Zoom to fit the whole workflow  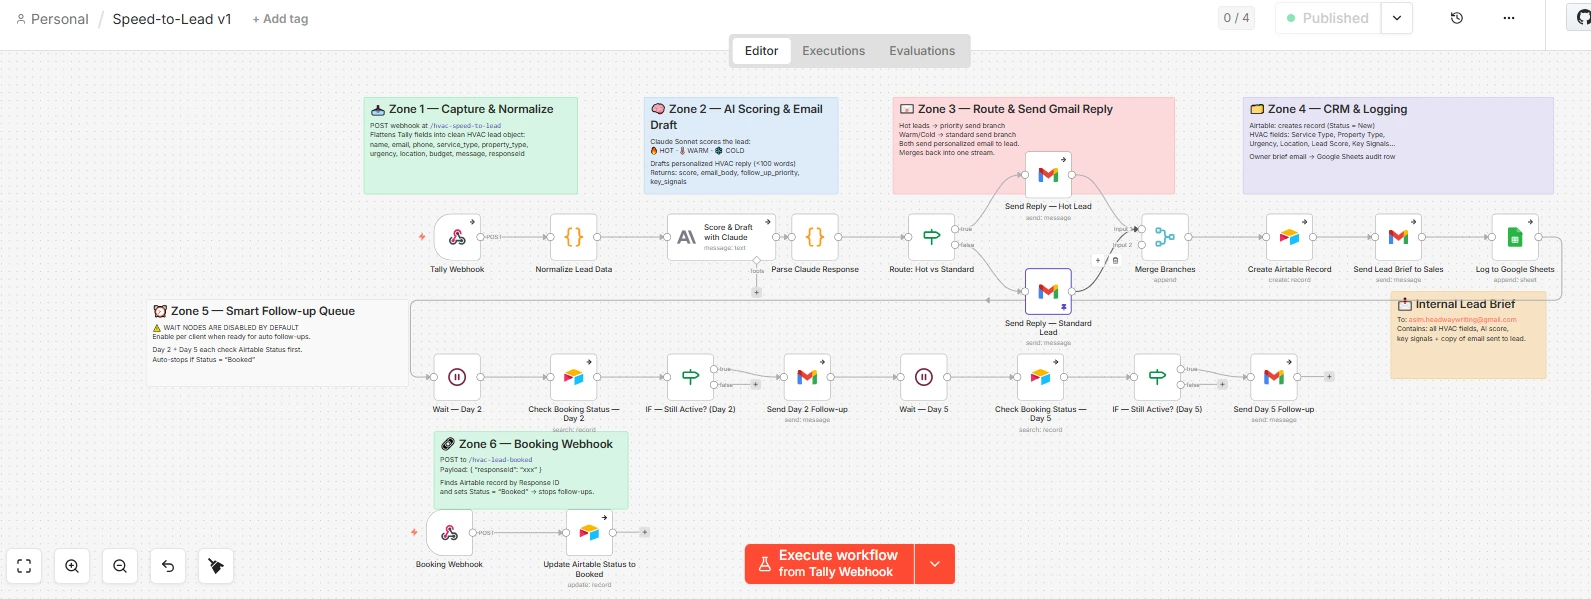point(24,566)
